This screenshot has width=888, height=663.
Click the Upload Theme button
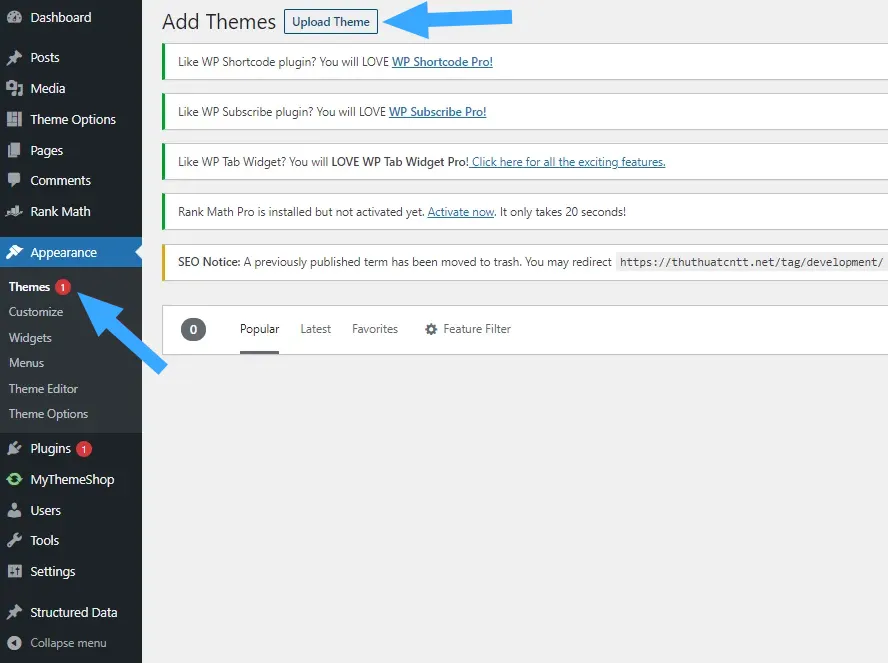pyautogui.click(x=330, y=21)
